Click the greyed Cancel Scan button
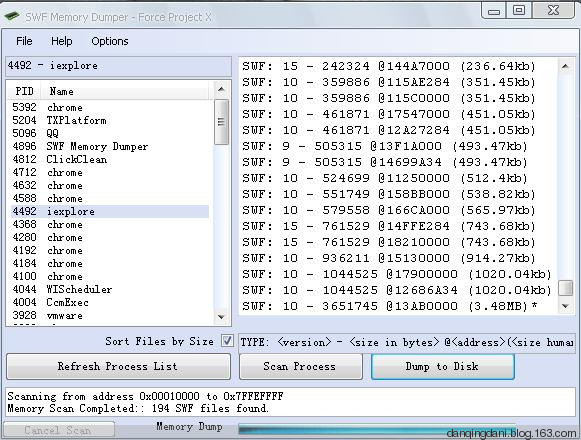581x440 pixels. click(x=59, y=430)
